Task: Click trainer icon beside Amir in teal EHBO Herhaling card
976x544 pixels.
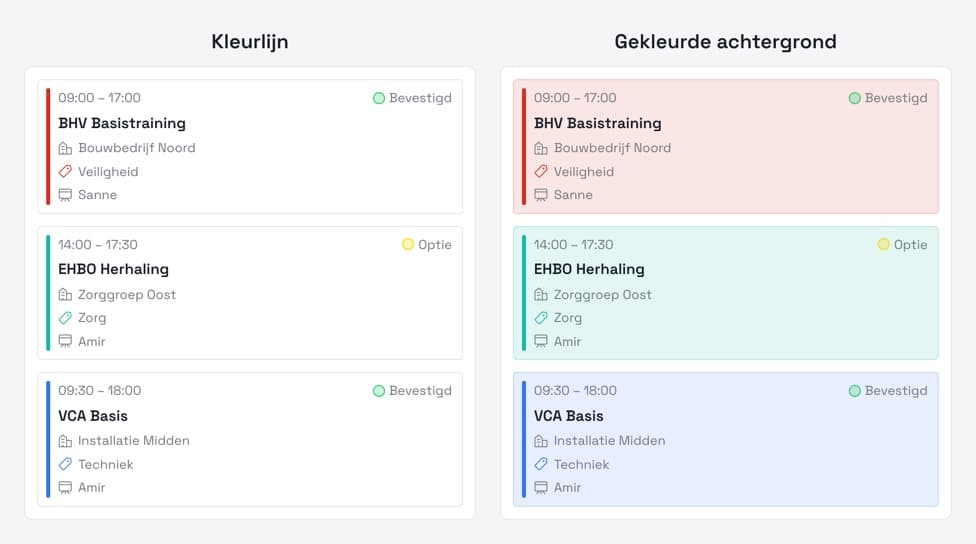Action: click(541, 341)
